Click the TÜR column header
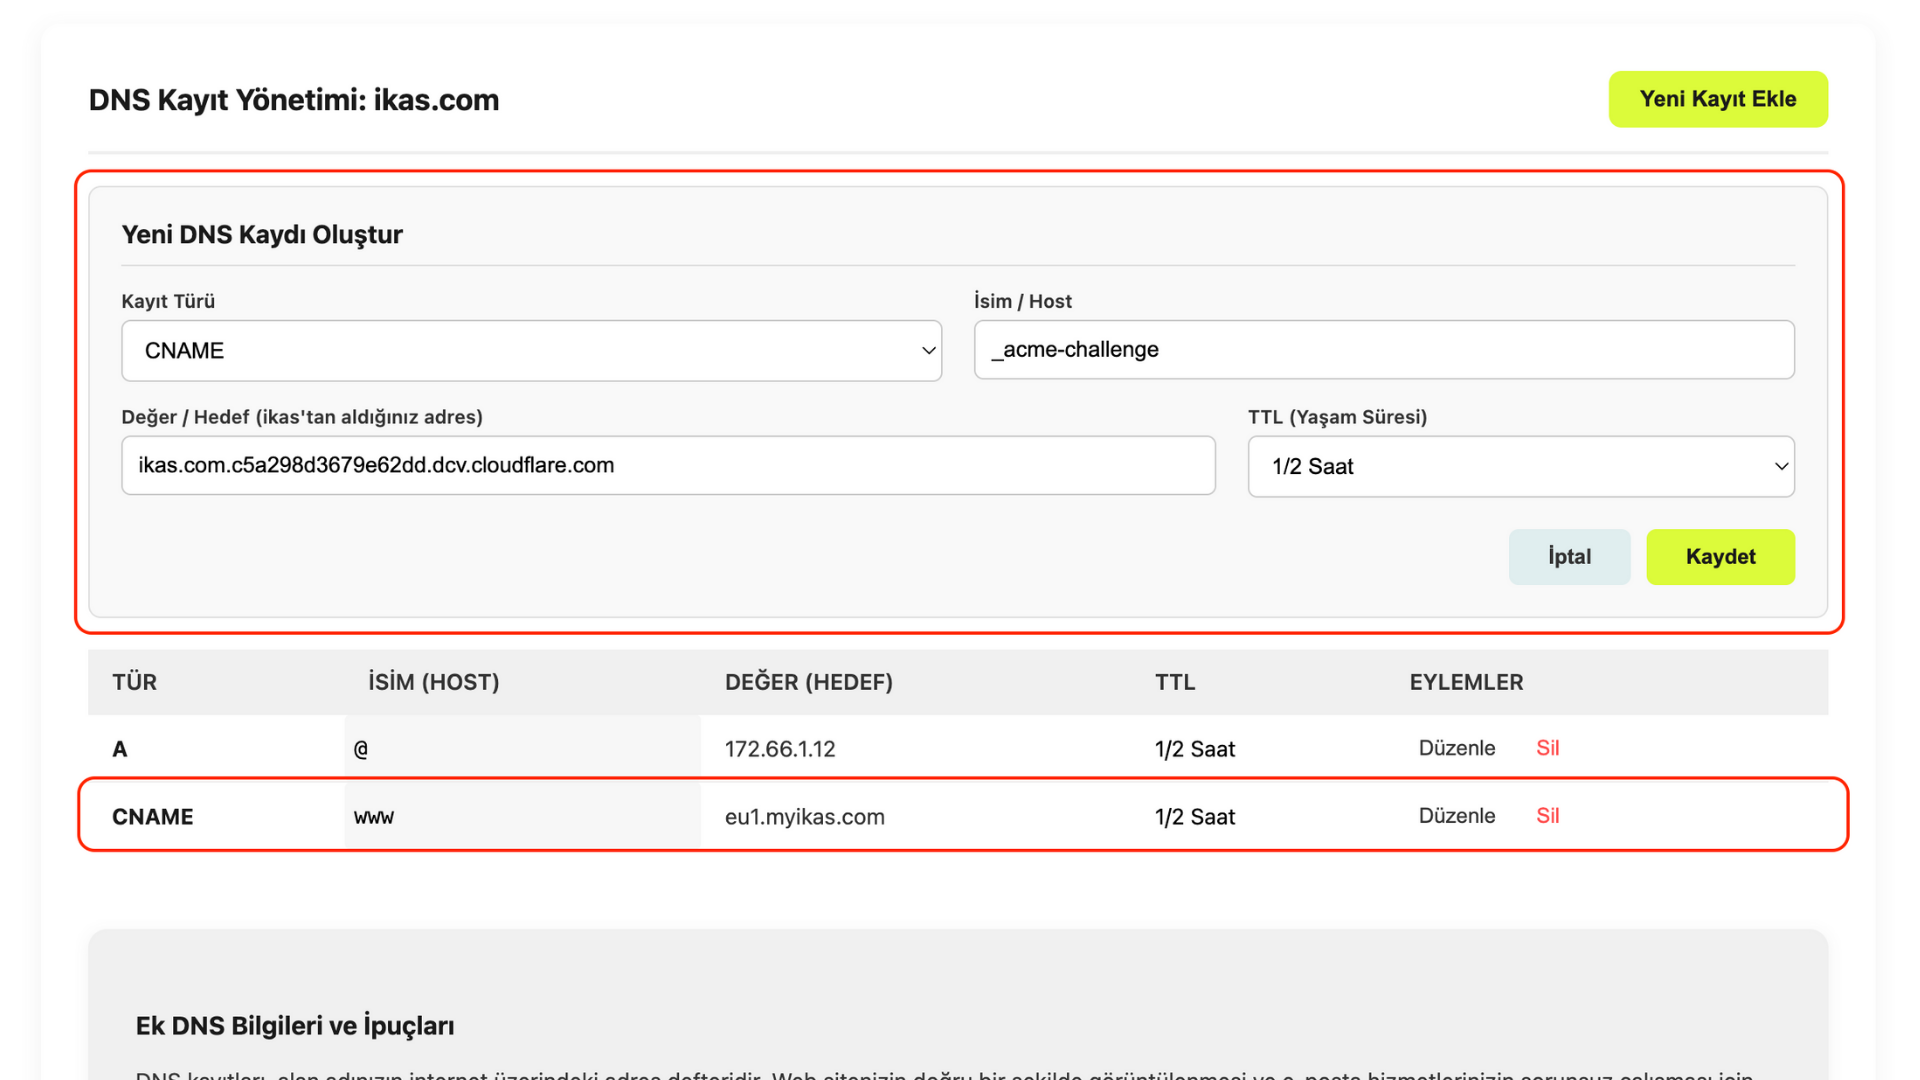 pos(134,682)
